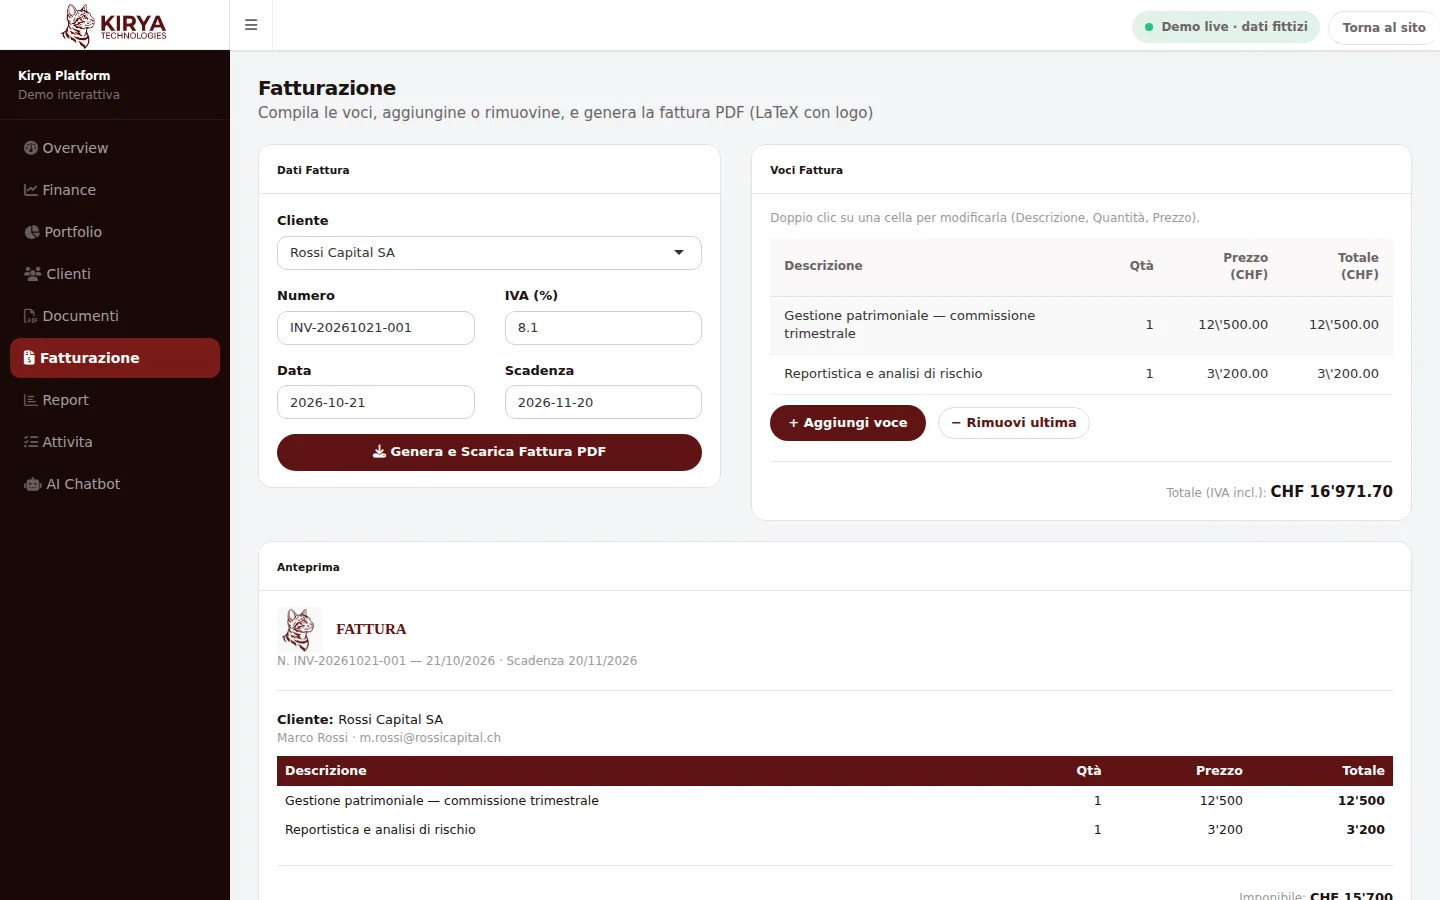This screenshot has height=900, width=1440.
Task: Click the Kirya Technologies logo
Action: coord(114,25)
